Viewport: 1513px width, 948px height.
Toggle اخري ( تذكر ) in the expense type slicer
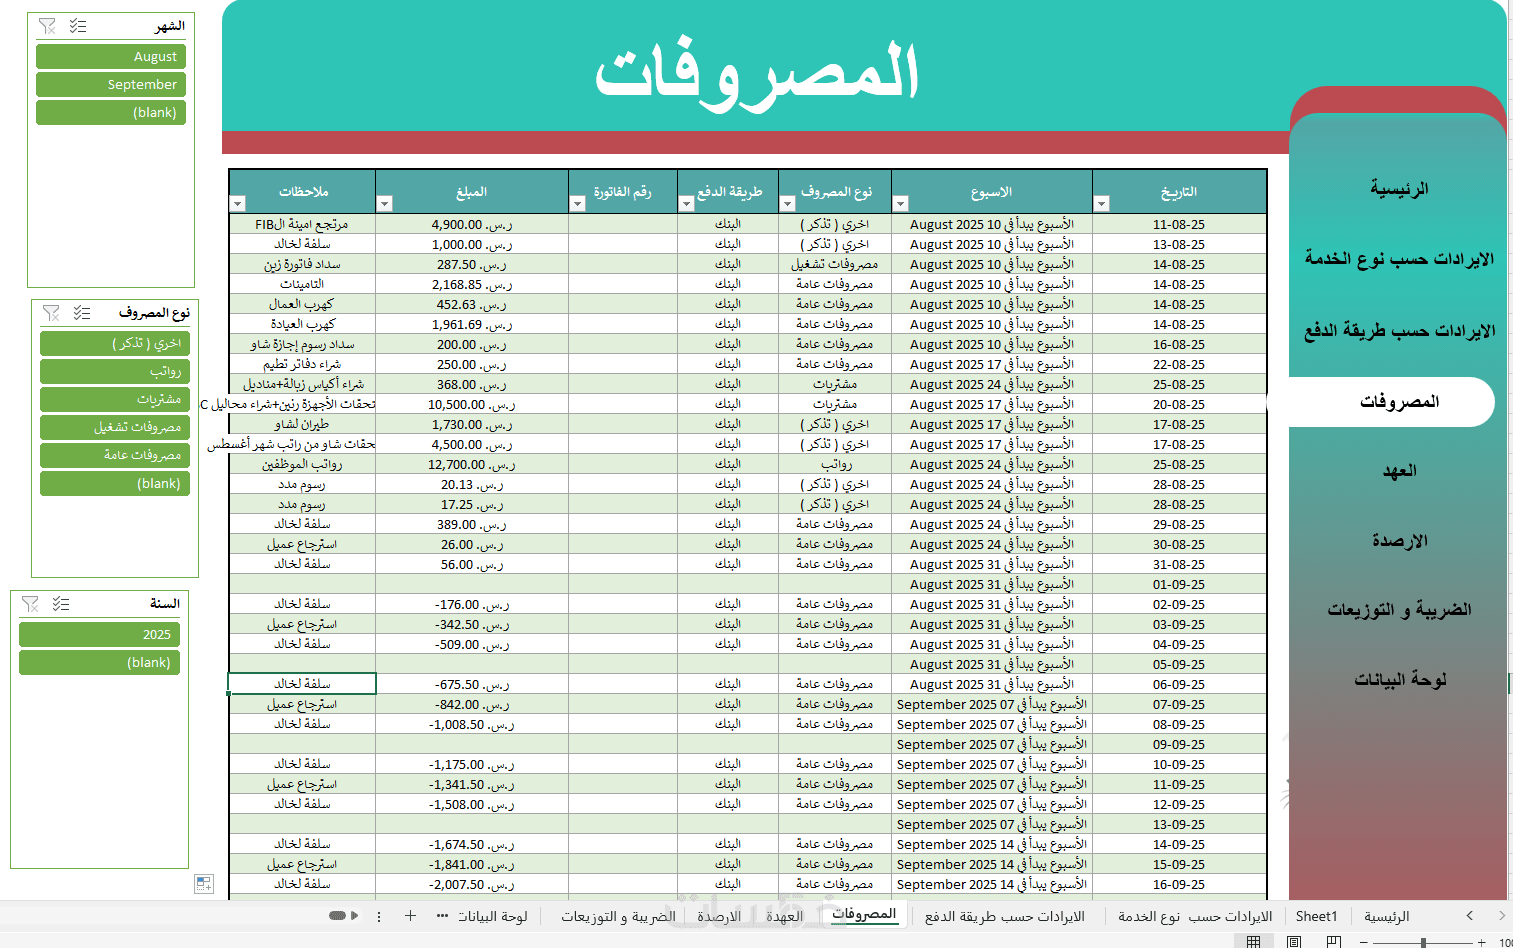pos(115,343)
